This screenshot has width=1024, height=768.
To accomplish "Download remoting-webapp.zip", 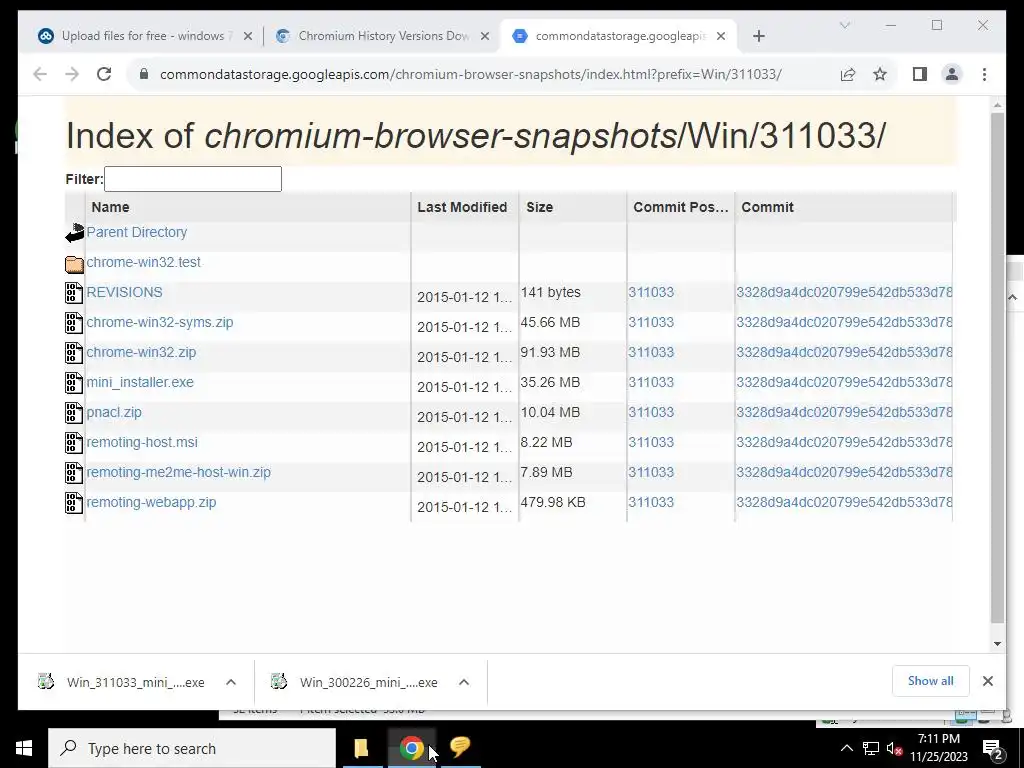I will coord(151,502).
